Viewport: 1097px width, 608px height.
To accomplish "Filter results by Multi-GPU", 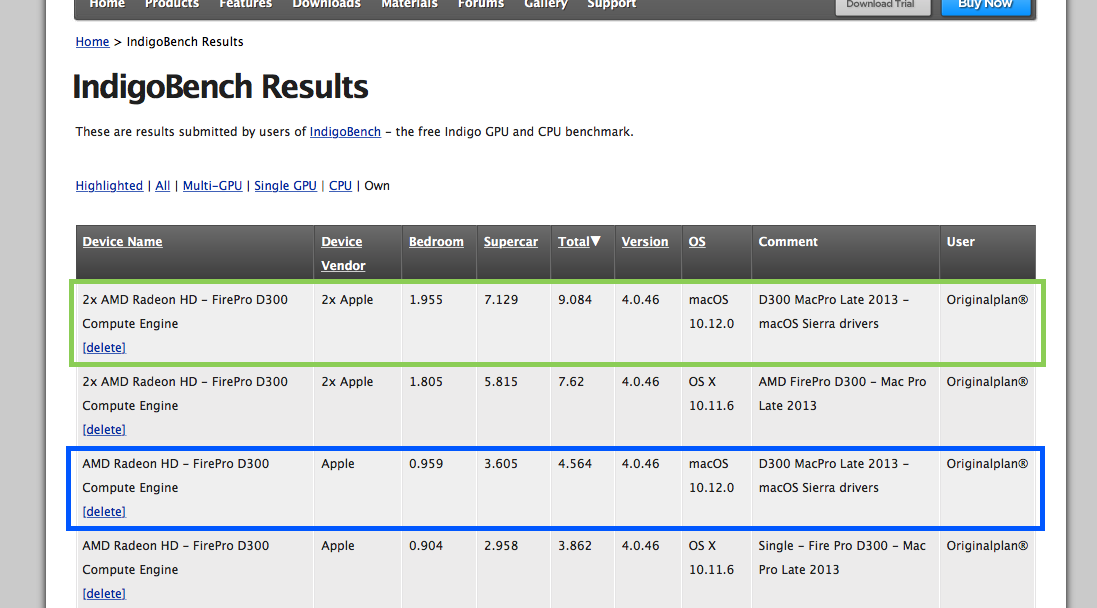I will tap(213, 185).
